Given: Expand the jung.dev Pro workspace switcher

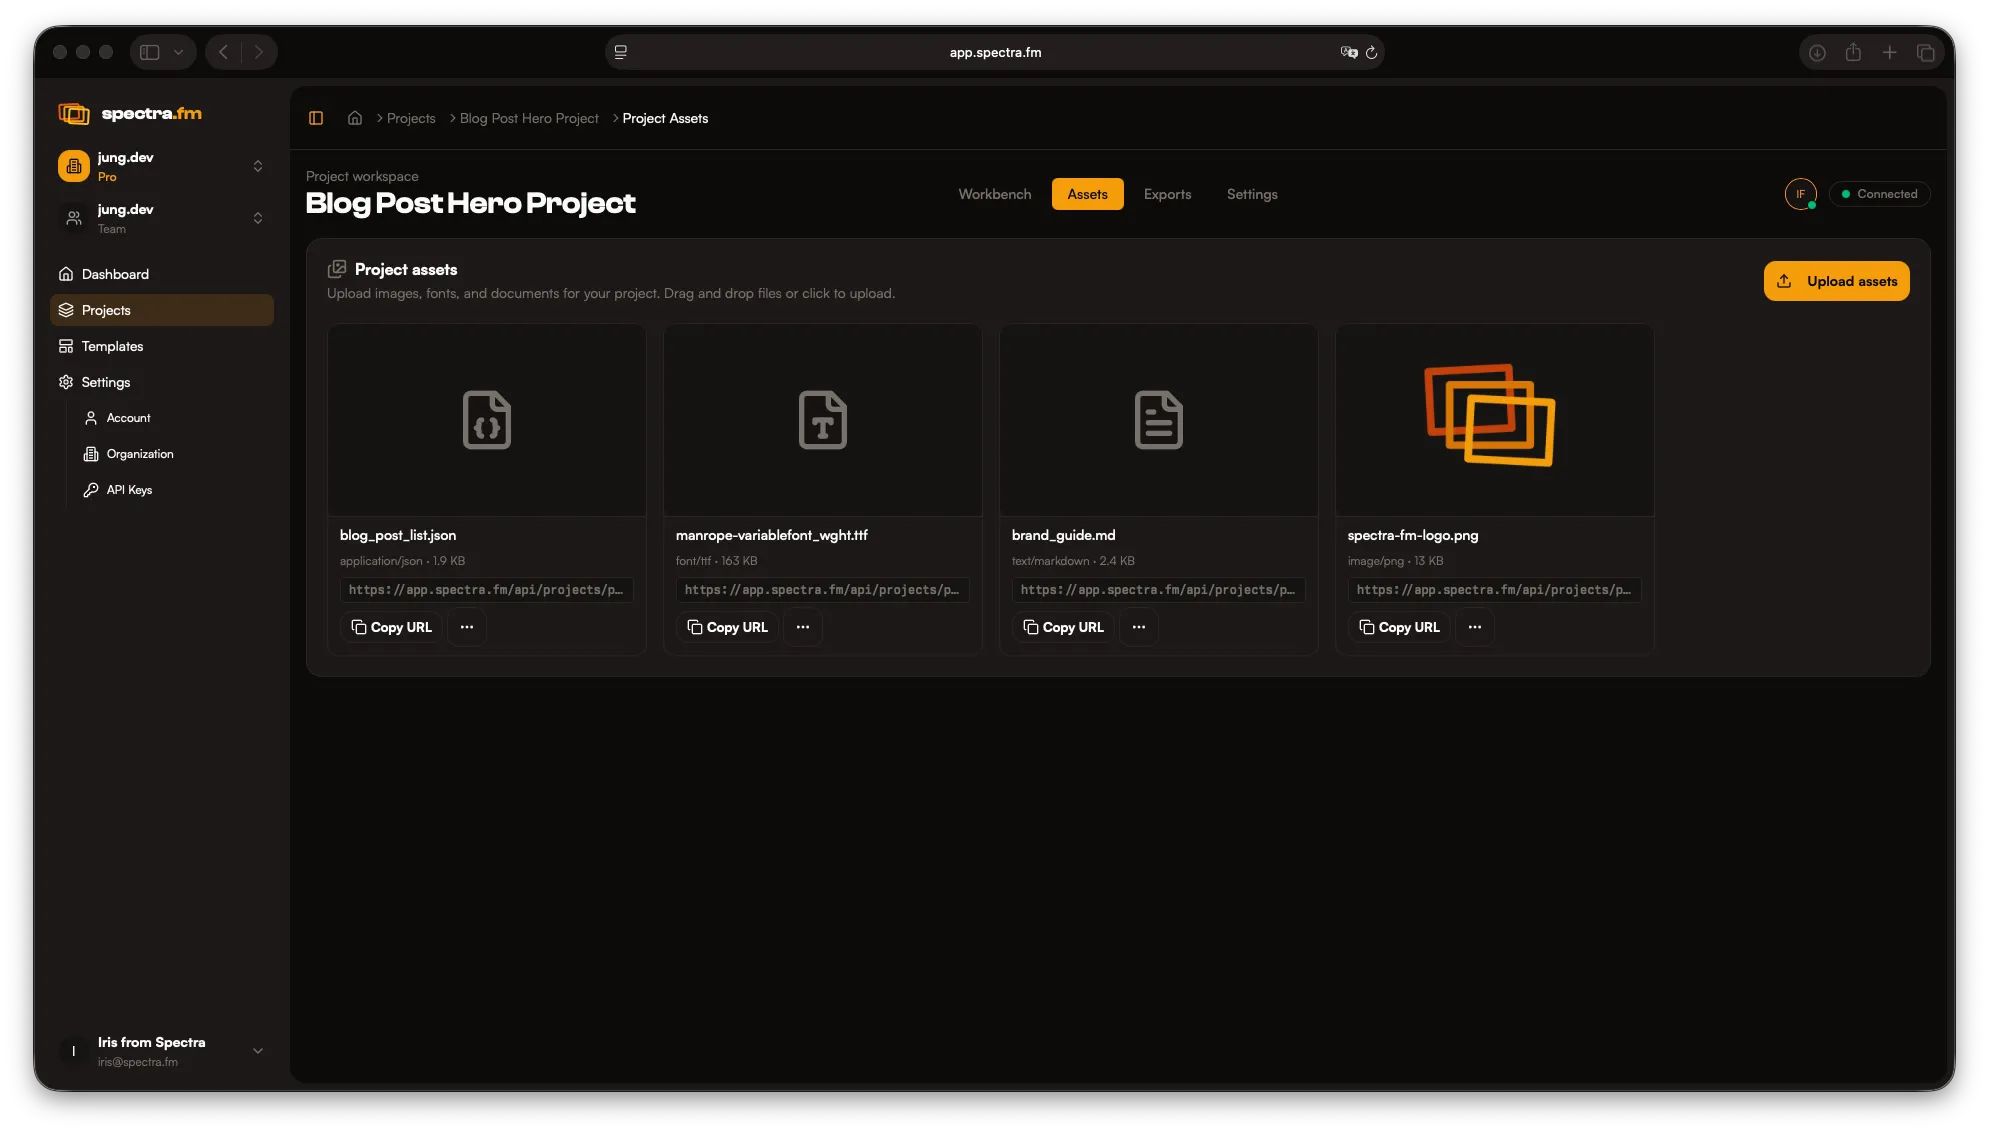Looking at the screenshot, I should point(258,166).
